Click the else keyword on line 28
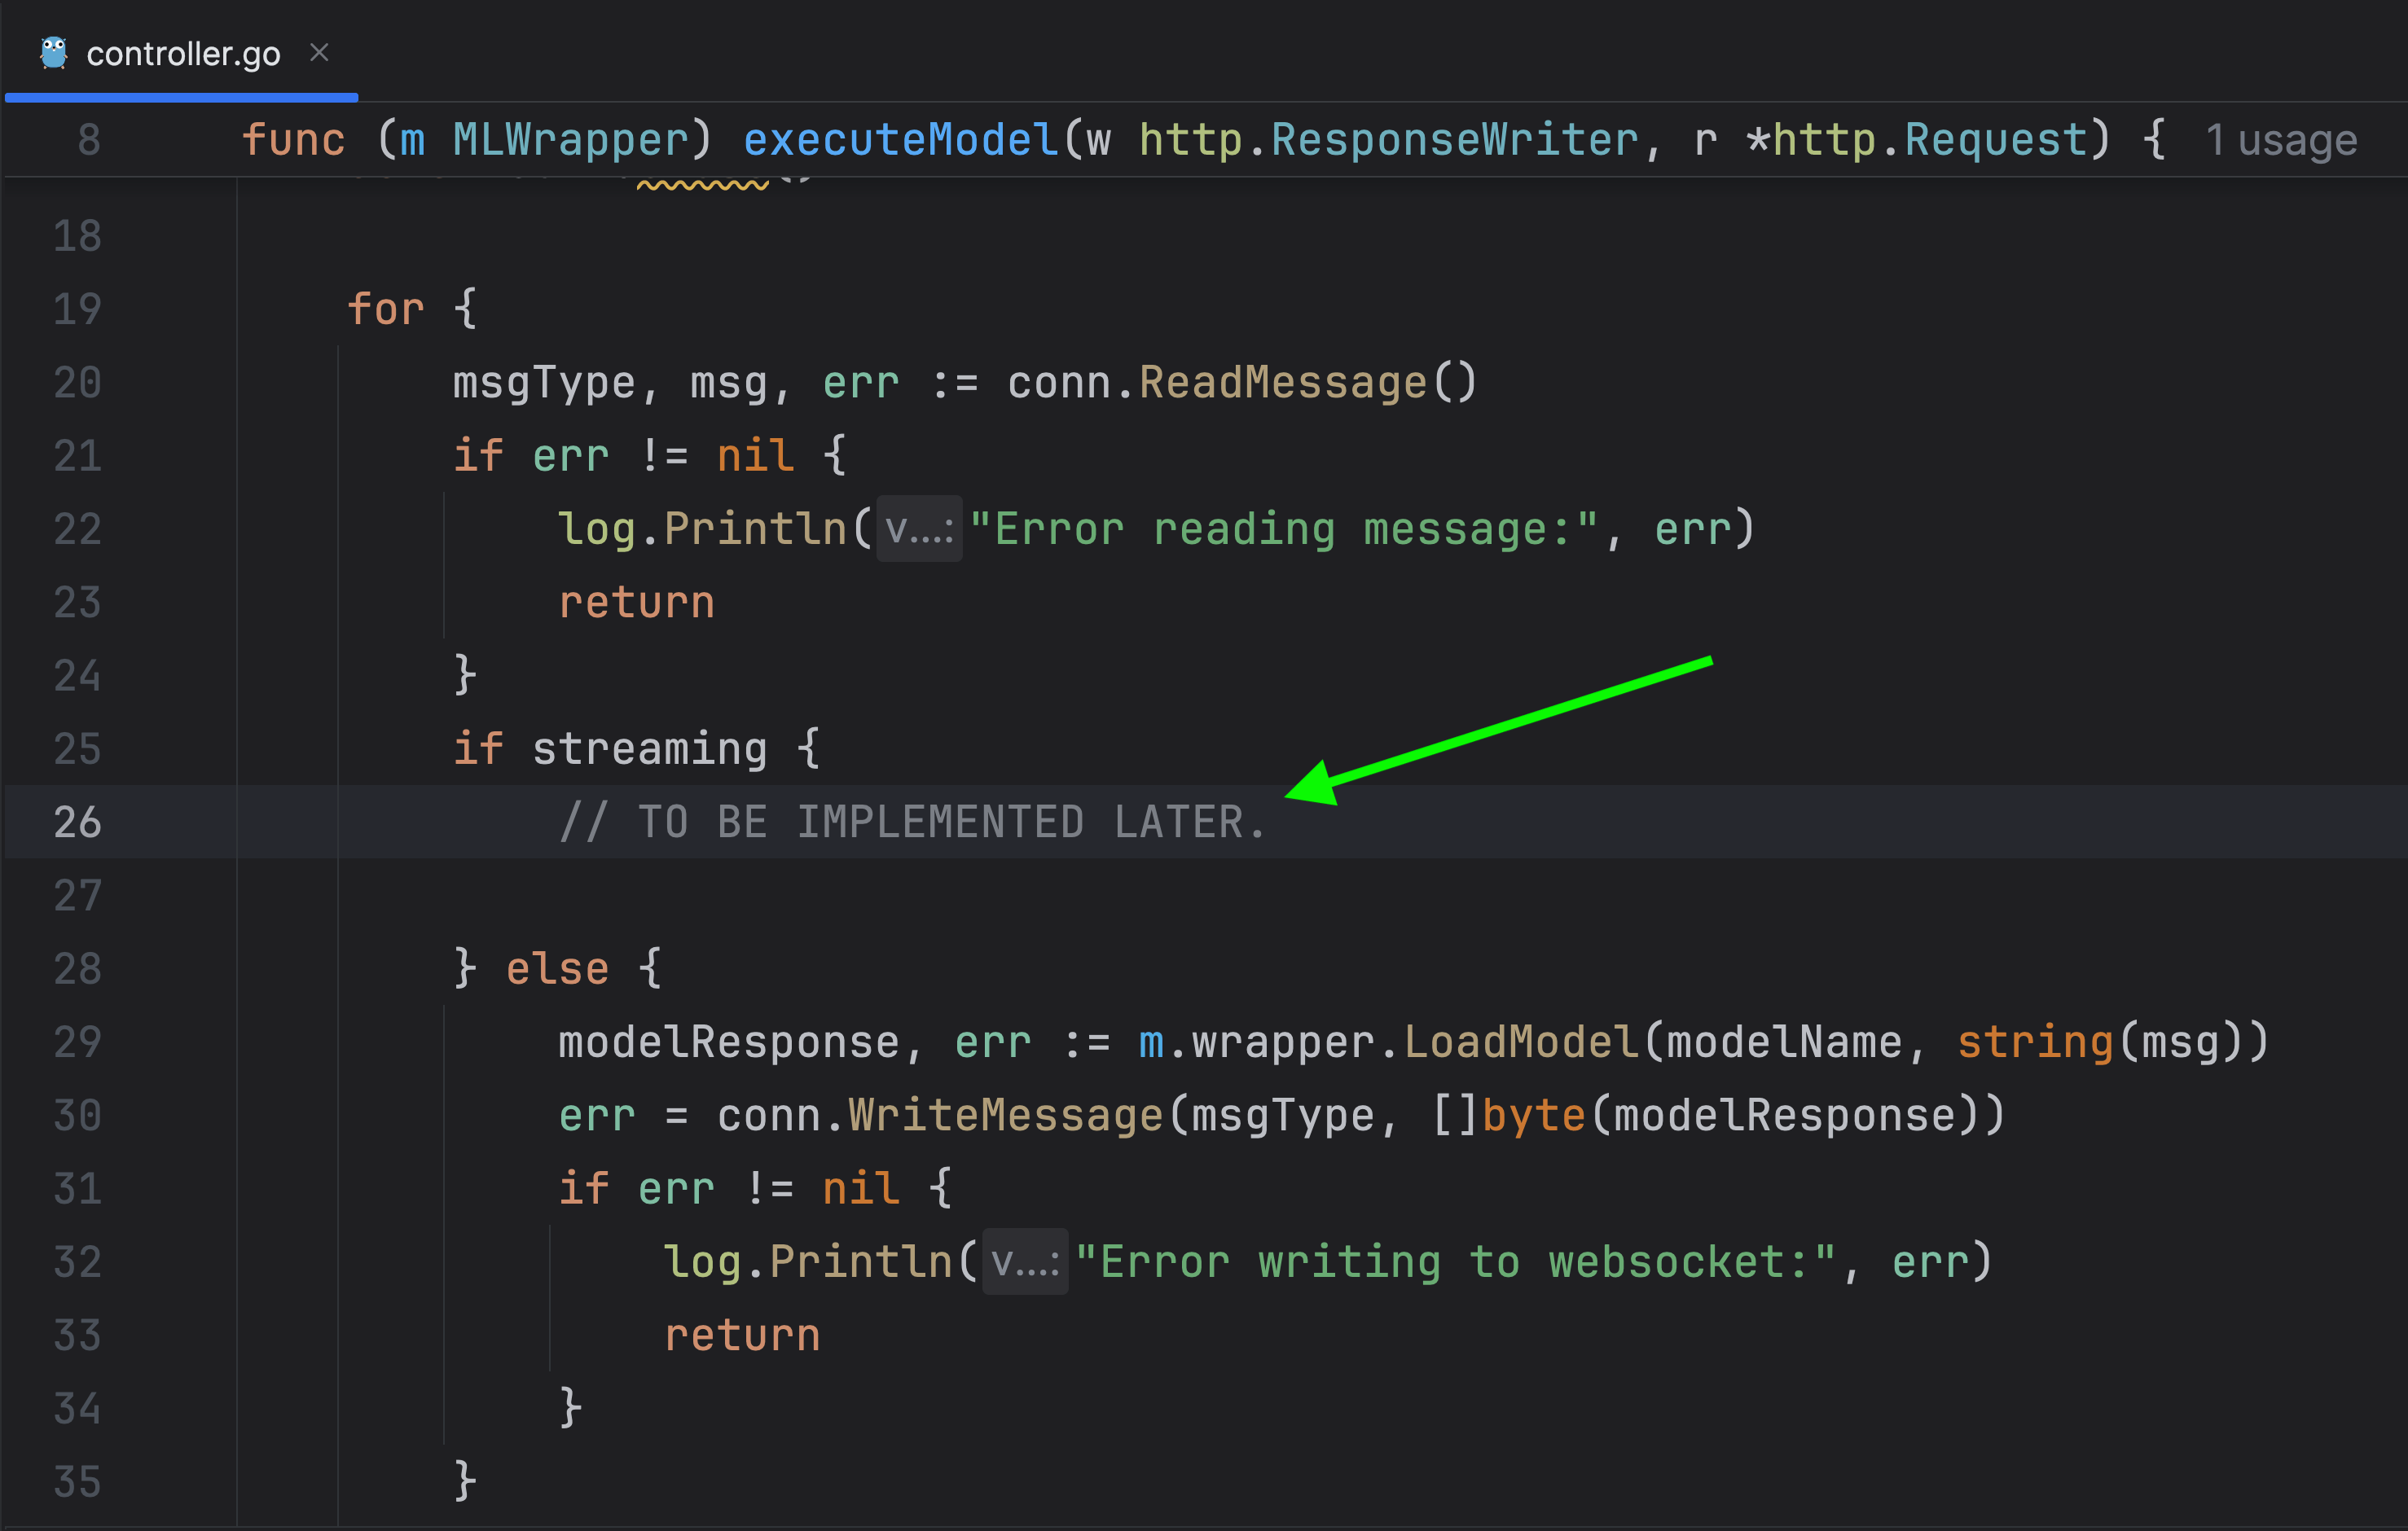 click(557, 969)
